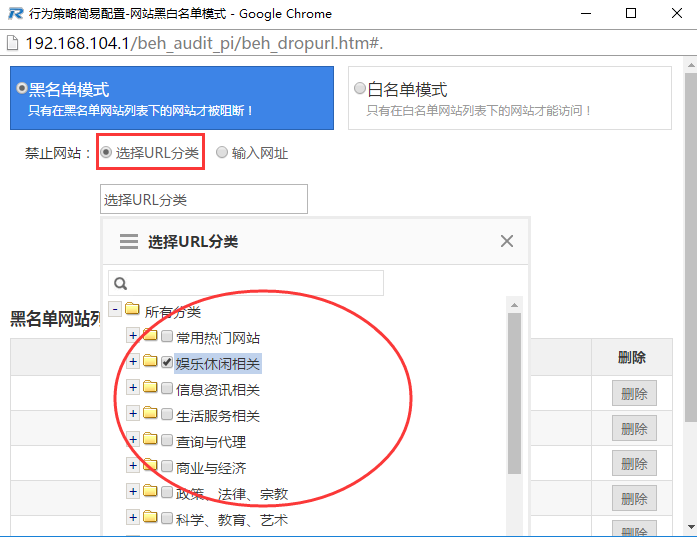Image resolution: width=697 pixels, height=537 pixels.
Task: Click the search magnifier icon in popup
Action: click(x=119, y=283)
